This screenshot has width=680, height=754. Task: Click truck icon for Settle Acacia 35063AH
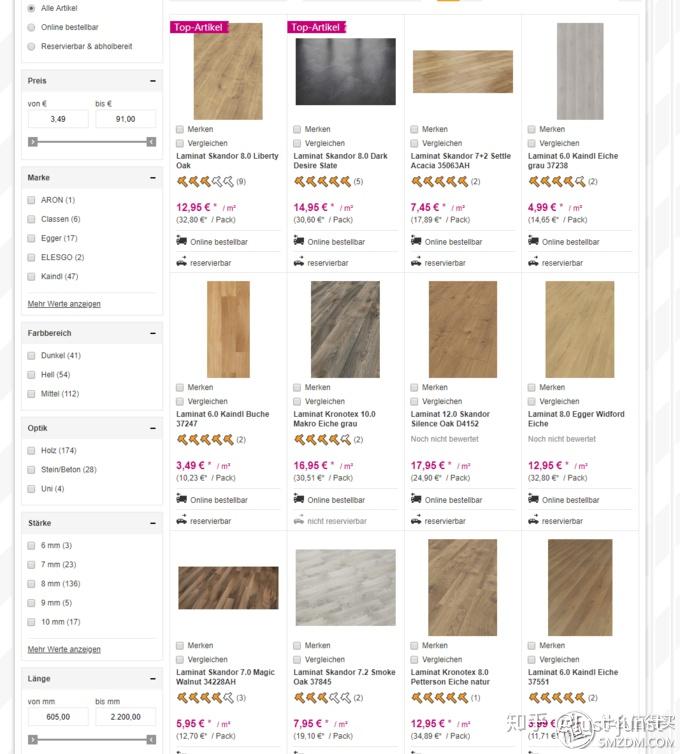click(x=416, y=240)
